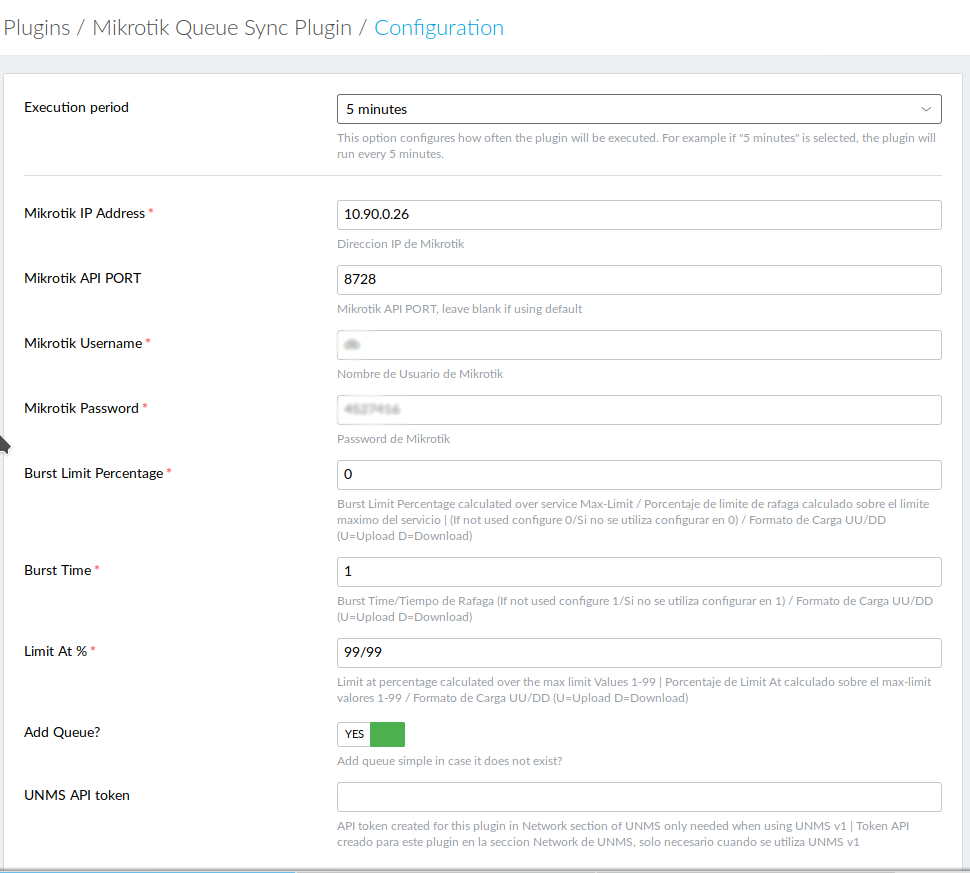Select the Configuration breadcrumb item

coord(439,28)
